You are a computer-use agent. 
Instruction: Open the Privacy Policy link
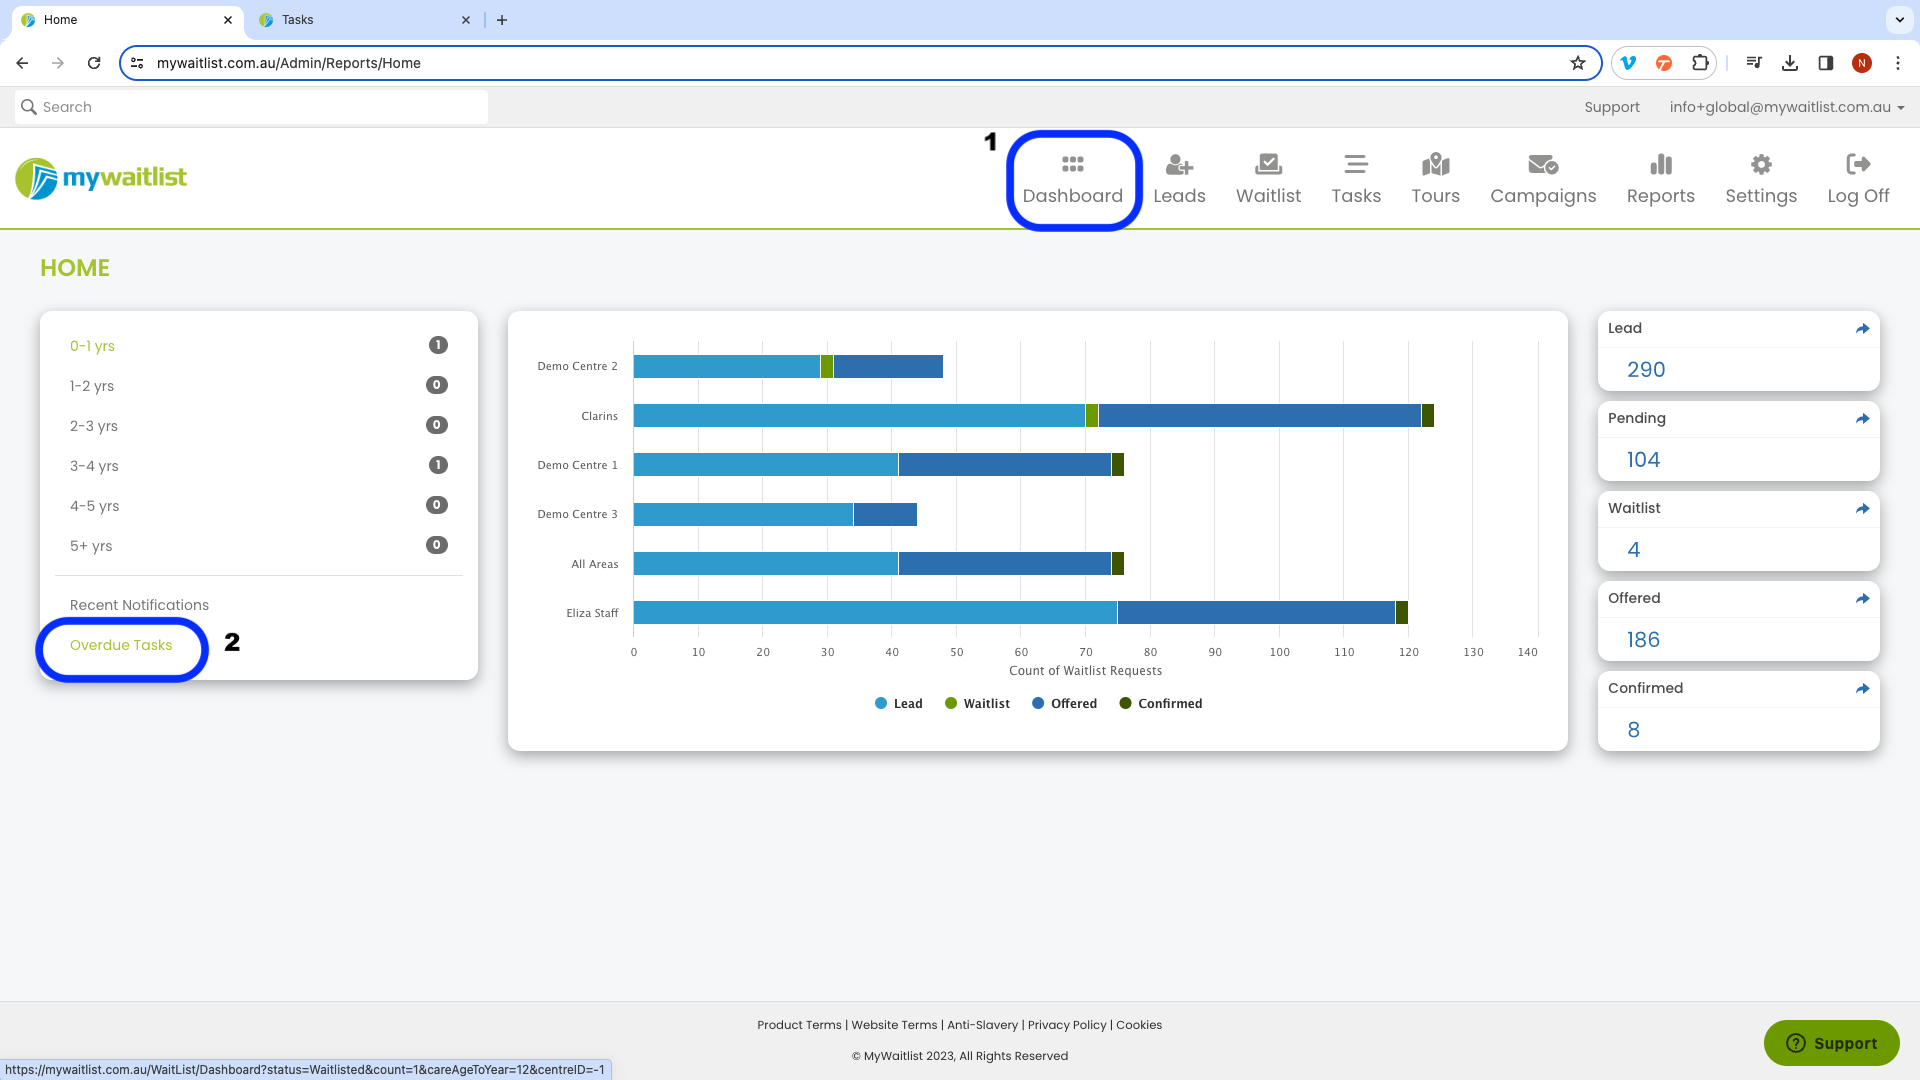pyautogui.click(x=1066, y=1024)
